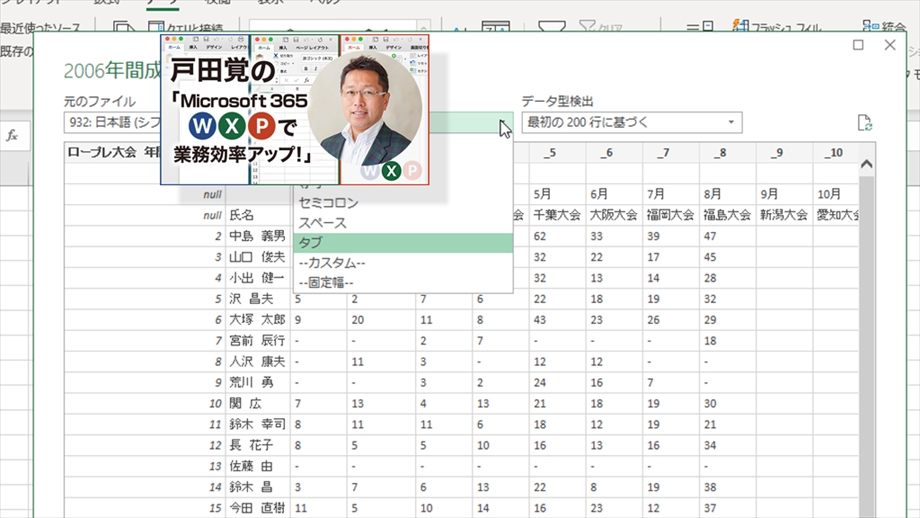Select column header _8
The width and height of the screenshot is (920, 518).
[x=728, y=153]
